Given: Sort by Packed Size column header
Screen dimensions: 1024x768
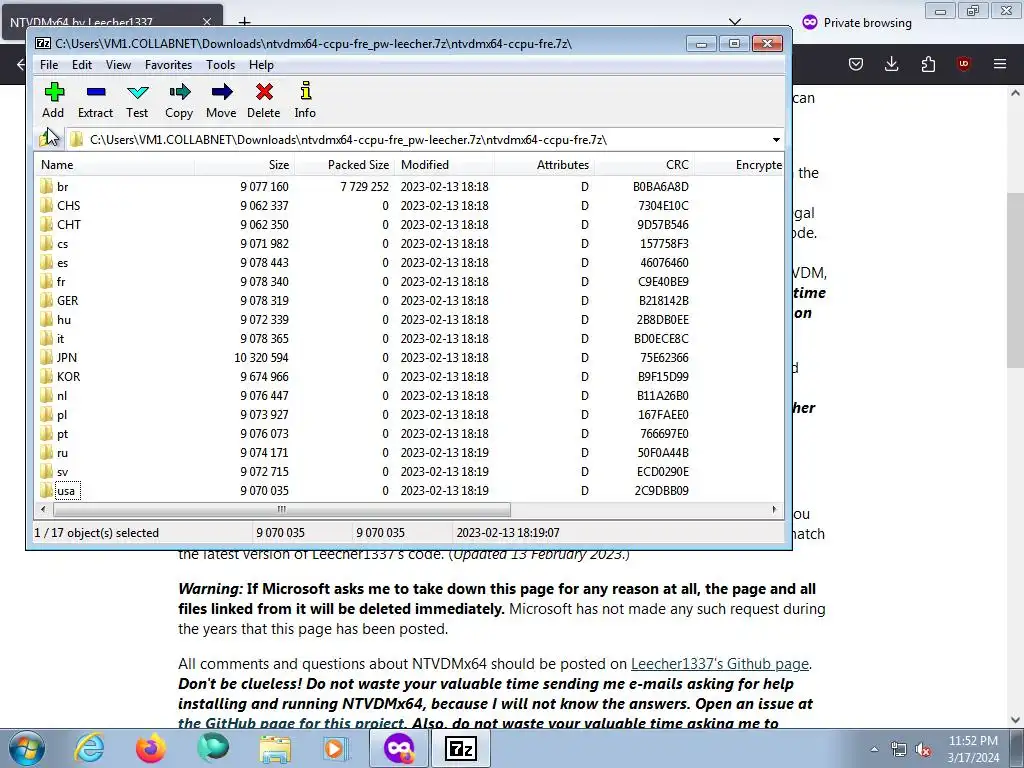Looking at the screenshot, I should click(344, 165).
